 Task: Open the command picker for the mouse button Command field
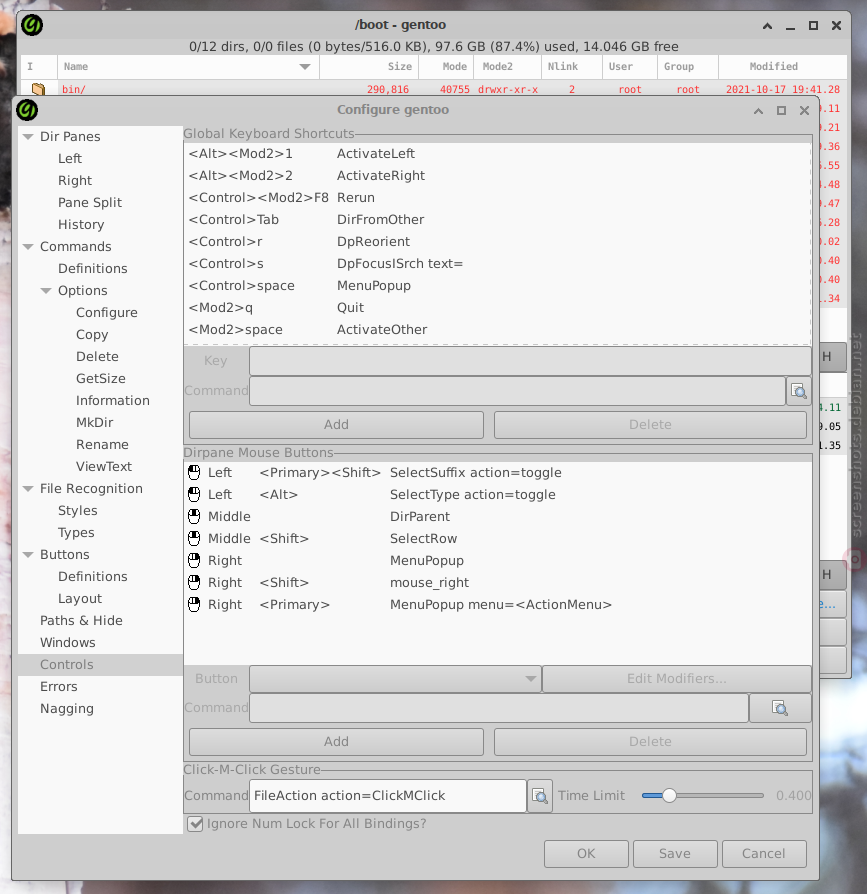(x=780, y=708)
